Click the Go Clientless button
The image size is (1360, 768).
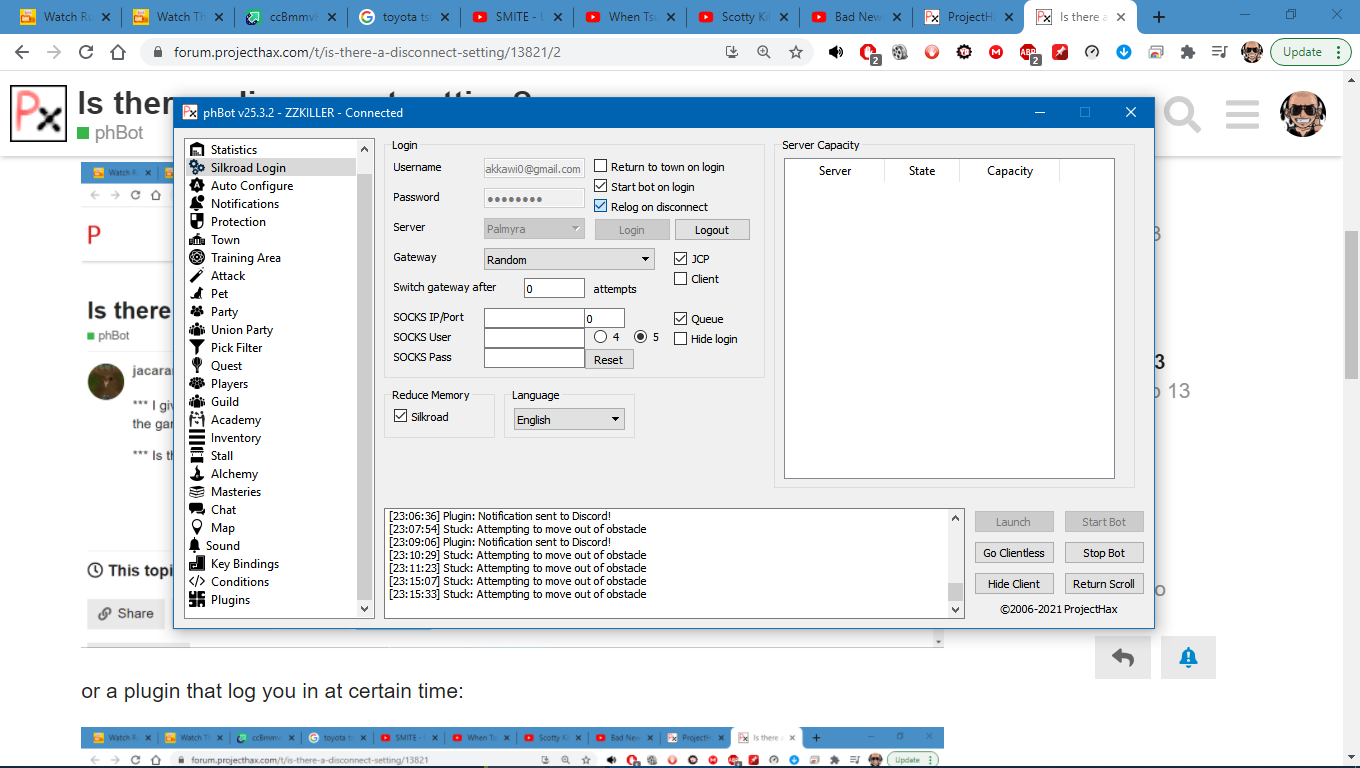(x=1013, y=553)
